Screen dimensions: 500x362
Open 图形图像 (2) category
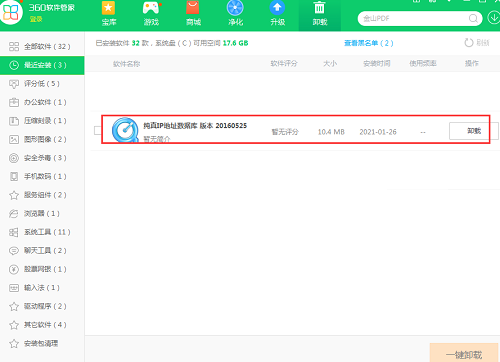click(42, 139)
